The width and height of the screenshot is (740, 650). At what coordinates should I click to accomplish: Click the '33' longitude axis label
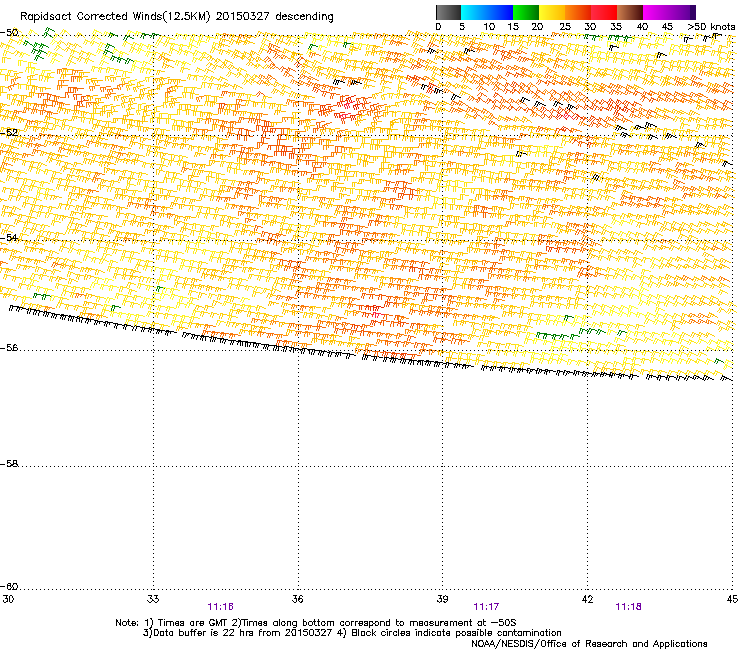[x=153, y=599]
